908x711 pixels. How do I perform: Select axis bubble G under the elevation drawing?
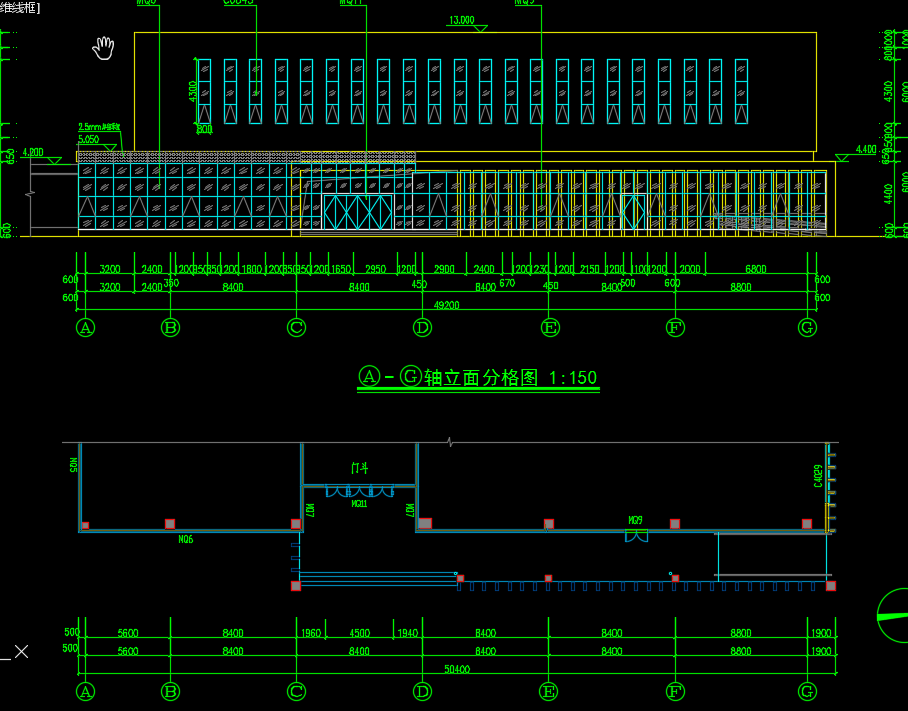coord(807,328)
